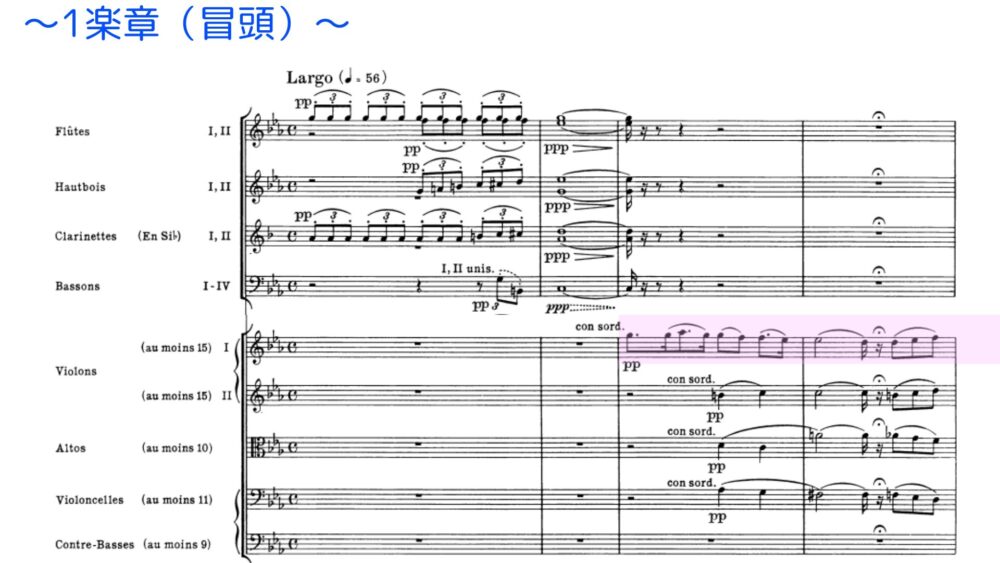The image size is (1000, 563).
Task: Click the Clarinettes (En Sib) label
Action: point(118,236)
